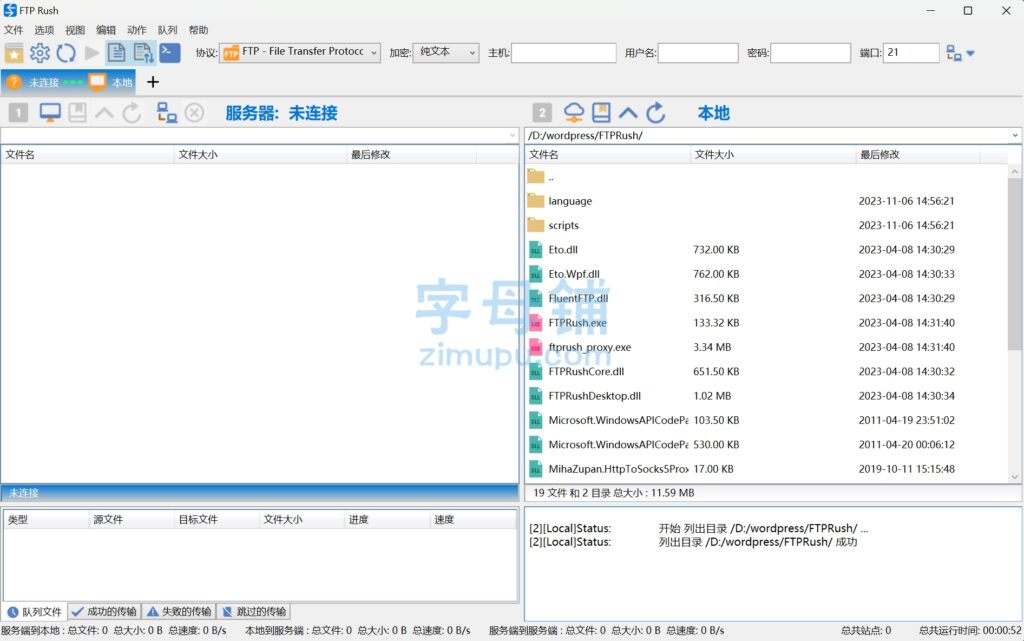
Task: Add new tab with plus icon
Action: click(x=153, y=82)
